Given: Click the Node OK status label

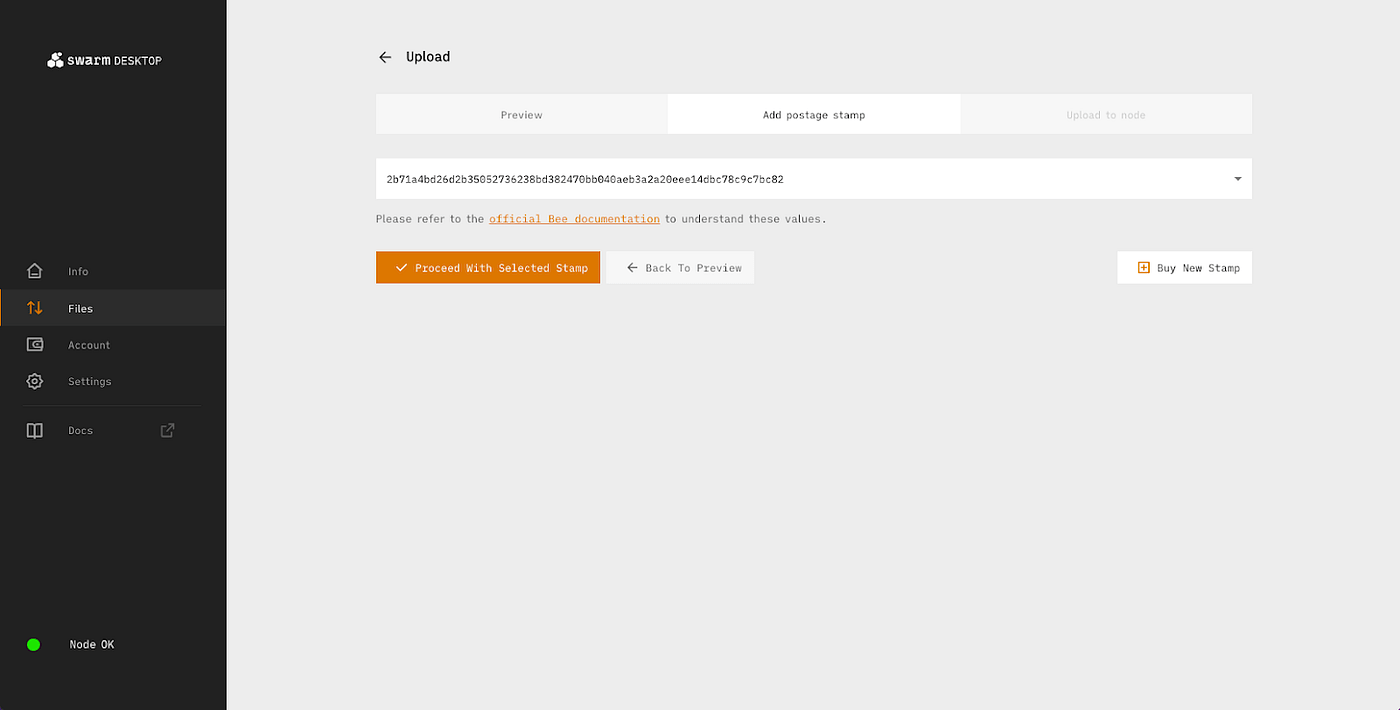Looking at the screenshot, I should coord(92,645).
